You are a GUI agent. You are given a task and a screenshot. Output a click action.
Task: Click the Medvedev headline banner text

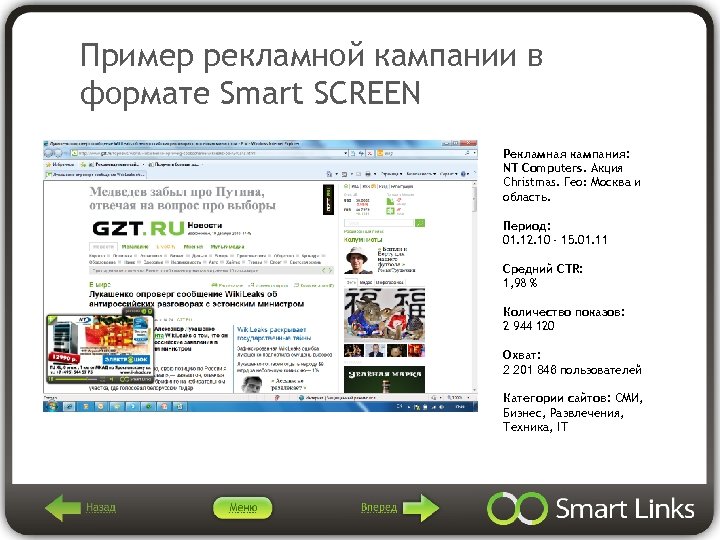pos(182,198)
